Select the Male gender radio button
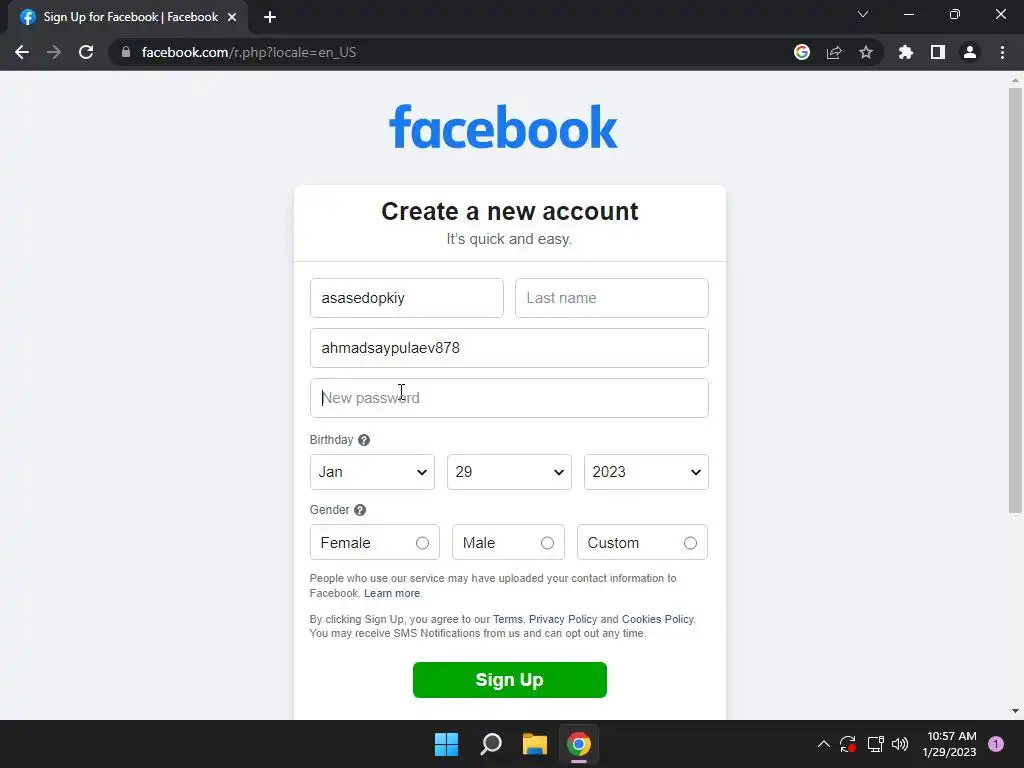Screen dimensions: 1024x768 click(x=547, y=543)
